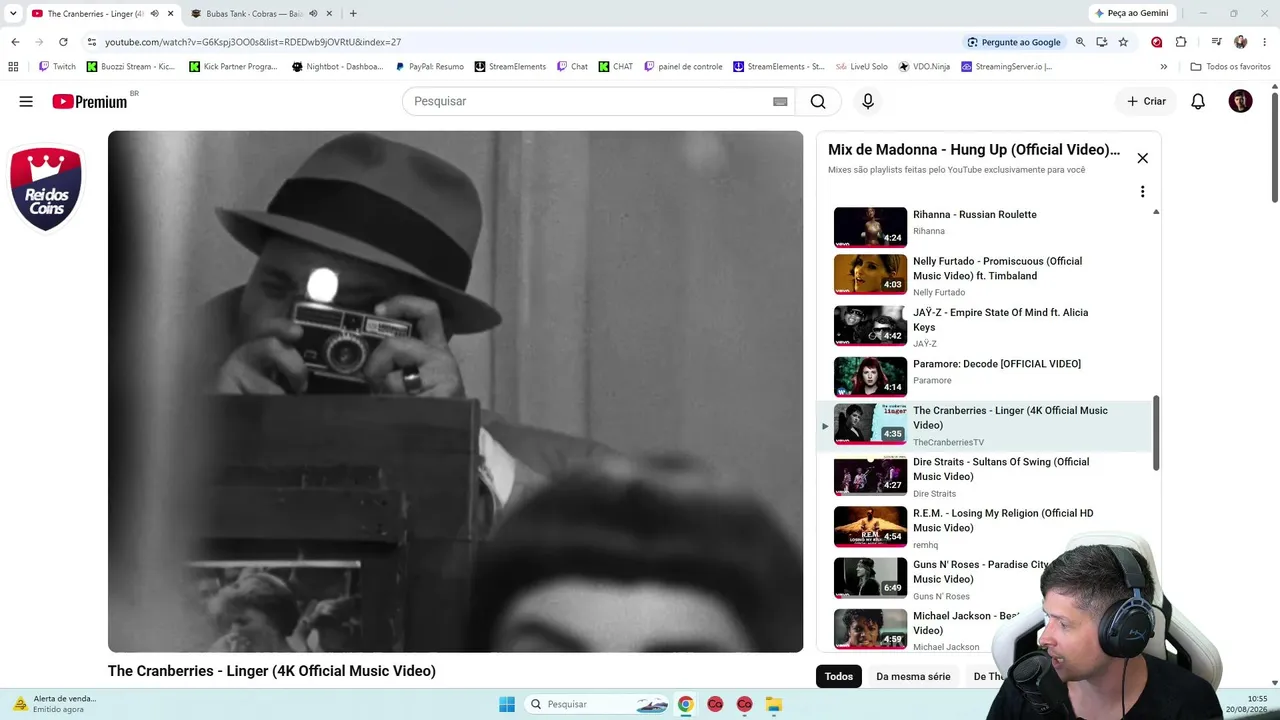Click the Mix playlist scrollbar thumb
1280x720 pixels.
click(x=1156, y=432)
